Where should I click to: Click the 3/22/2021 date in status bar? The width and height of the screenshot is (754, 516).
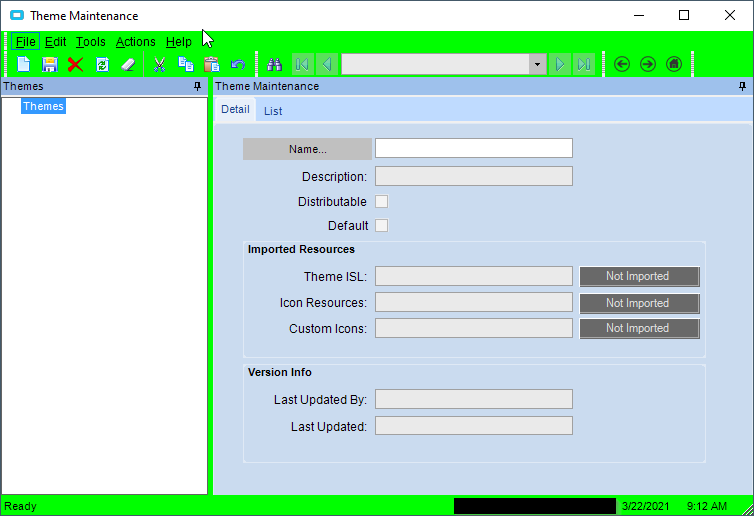click(x=645, y=506)
